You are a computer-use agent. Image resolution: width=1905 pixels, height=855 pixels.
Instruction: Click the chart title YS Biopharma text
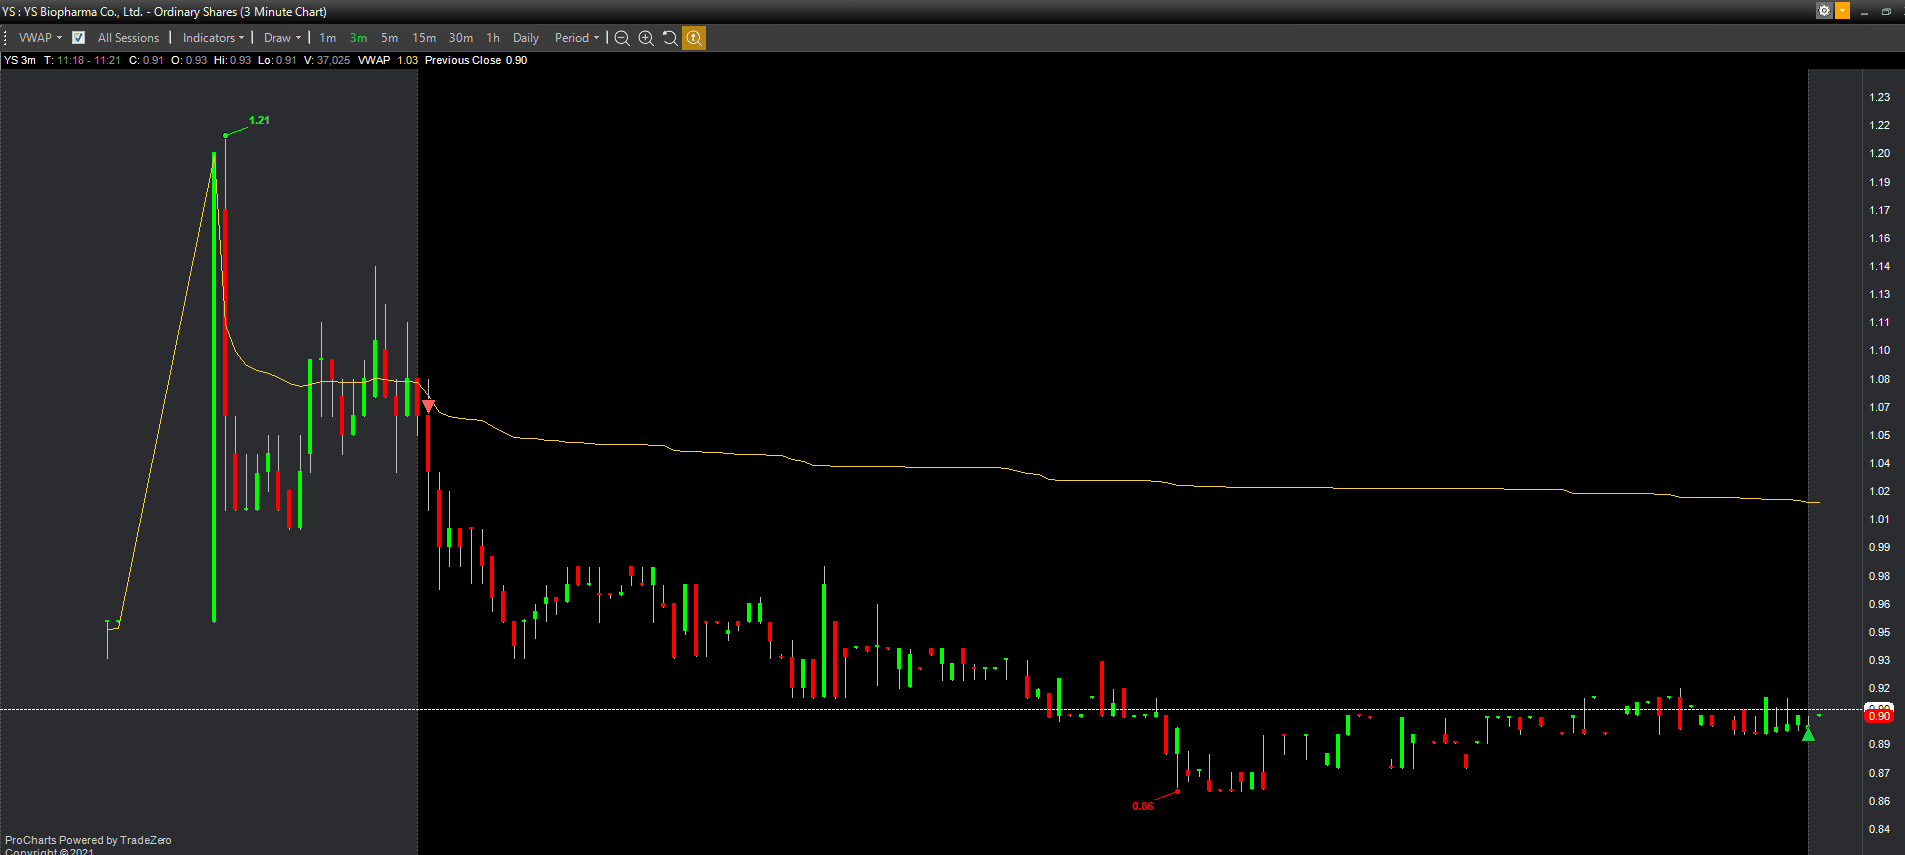pos(164,12)
